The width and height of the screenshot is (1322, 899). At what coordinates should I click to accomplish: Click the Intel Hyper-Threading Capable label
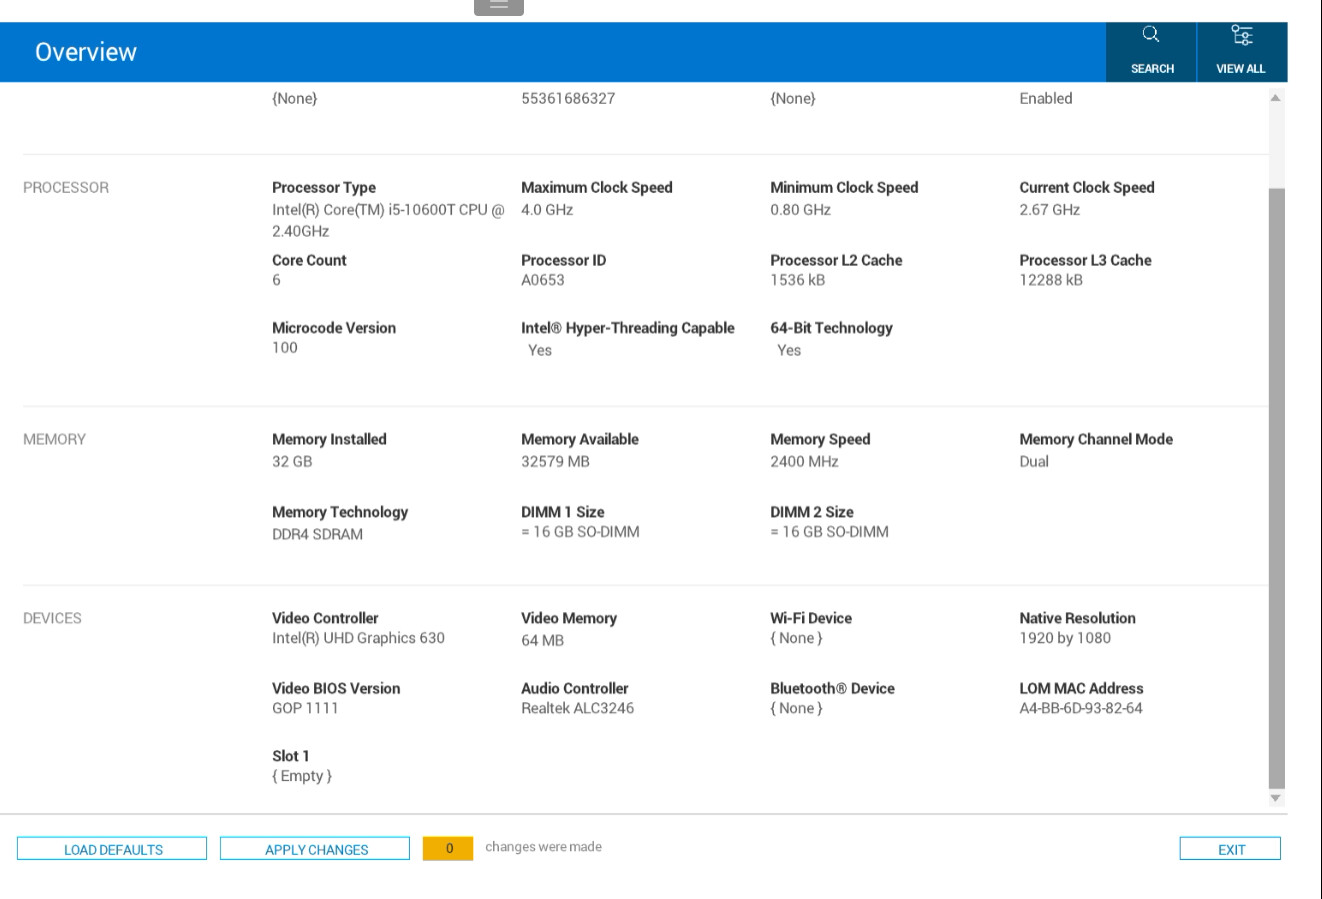click(x=628, y=328)
